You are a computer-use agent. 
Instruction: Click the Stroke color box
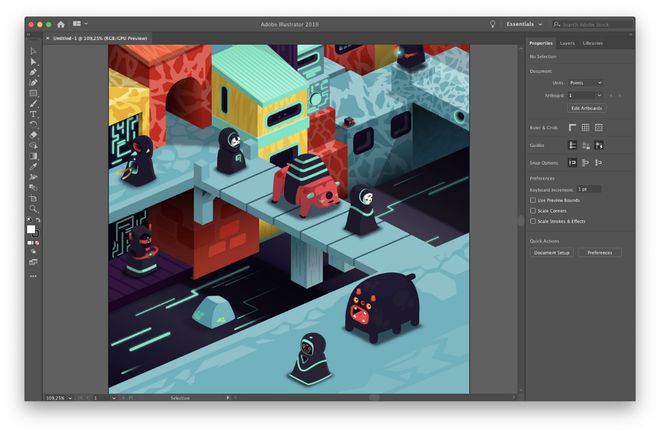tap(36, 234)
